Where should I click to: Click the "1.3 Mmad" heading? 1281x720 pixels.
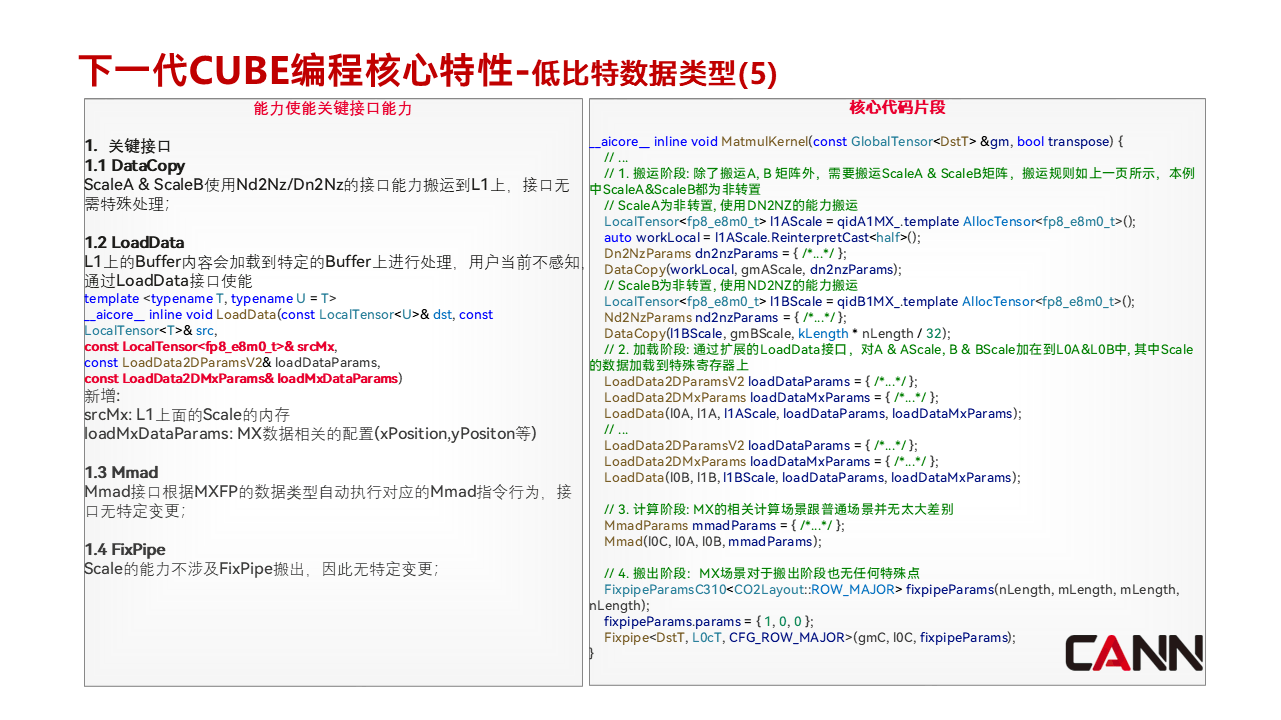(122, 472)
